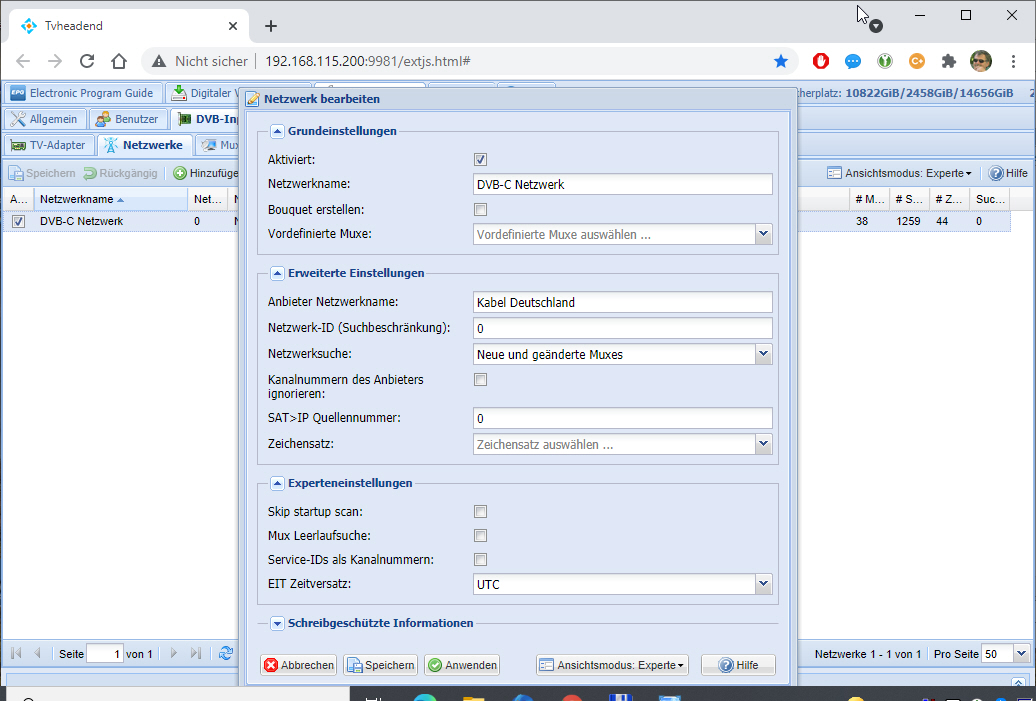Go to browser home page
The height and width of the screenshot is (701, 1036).
click(x=119, y=61)
